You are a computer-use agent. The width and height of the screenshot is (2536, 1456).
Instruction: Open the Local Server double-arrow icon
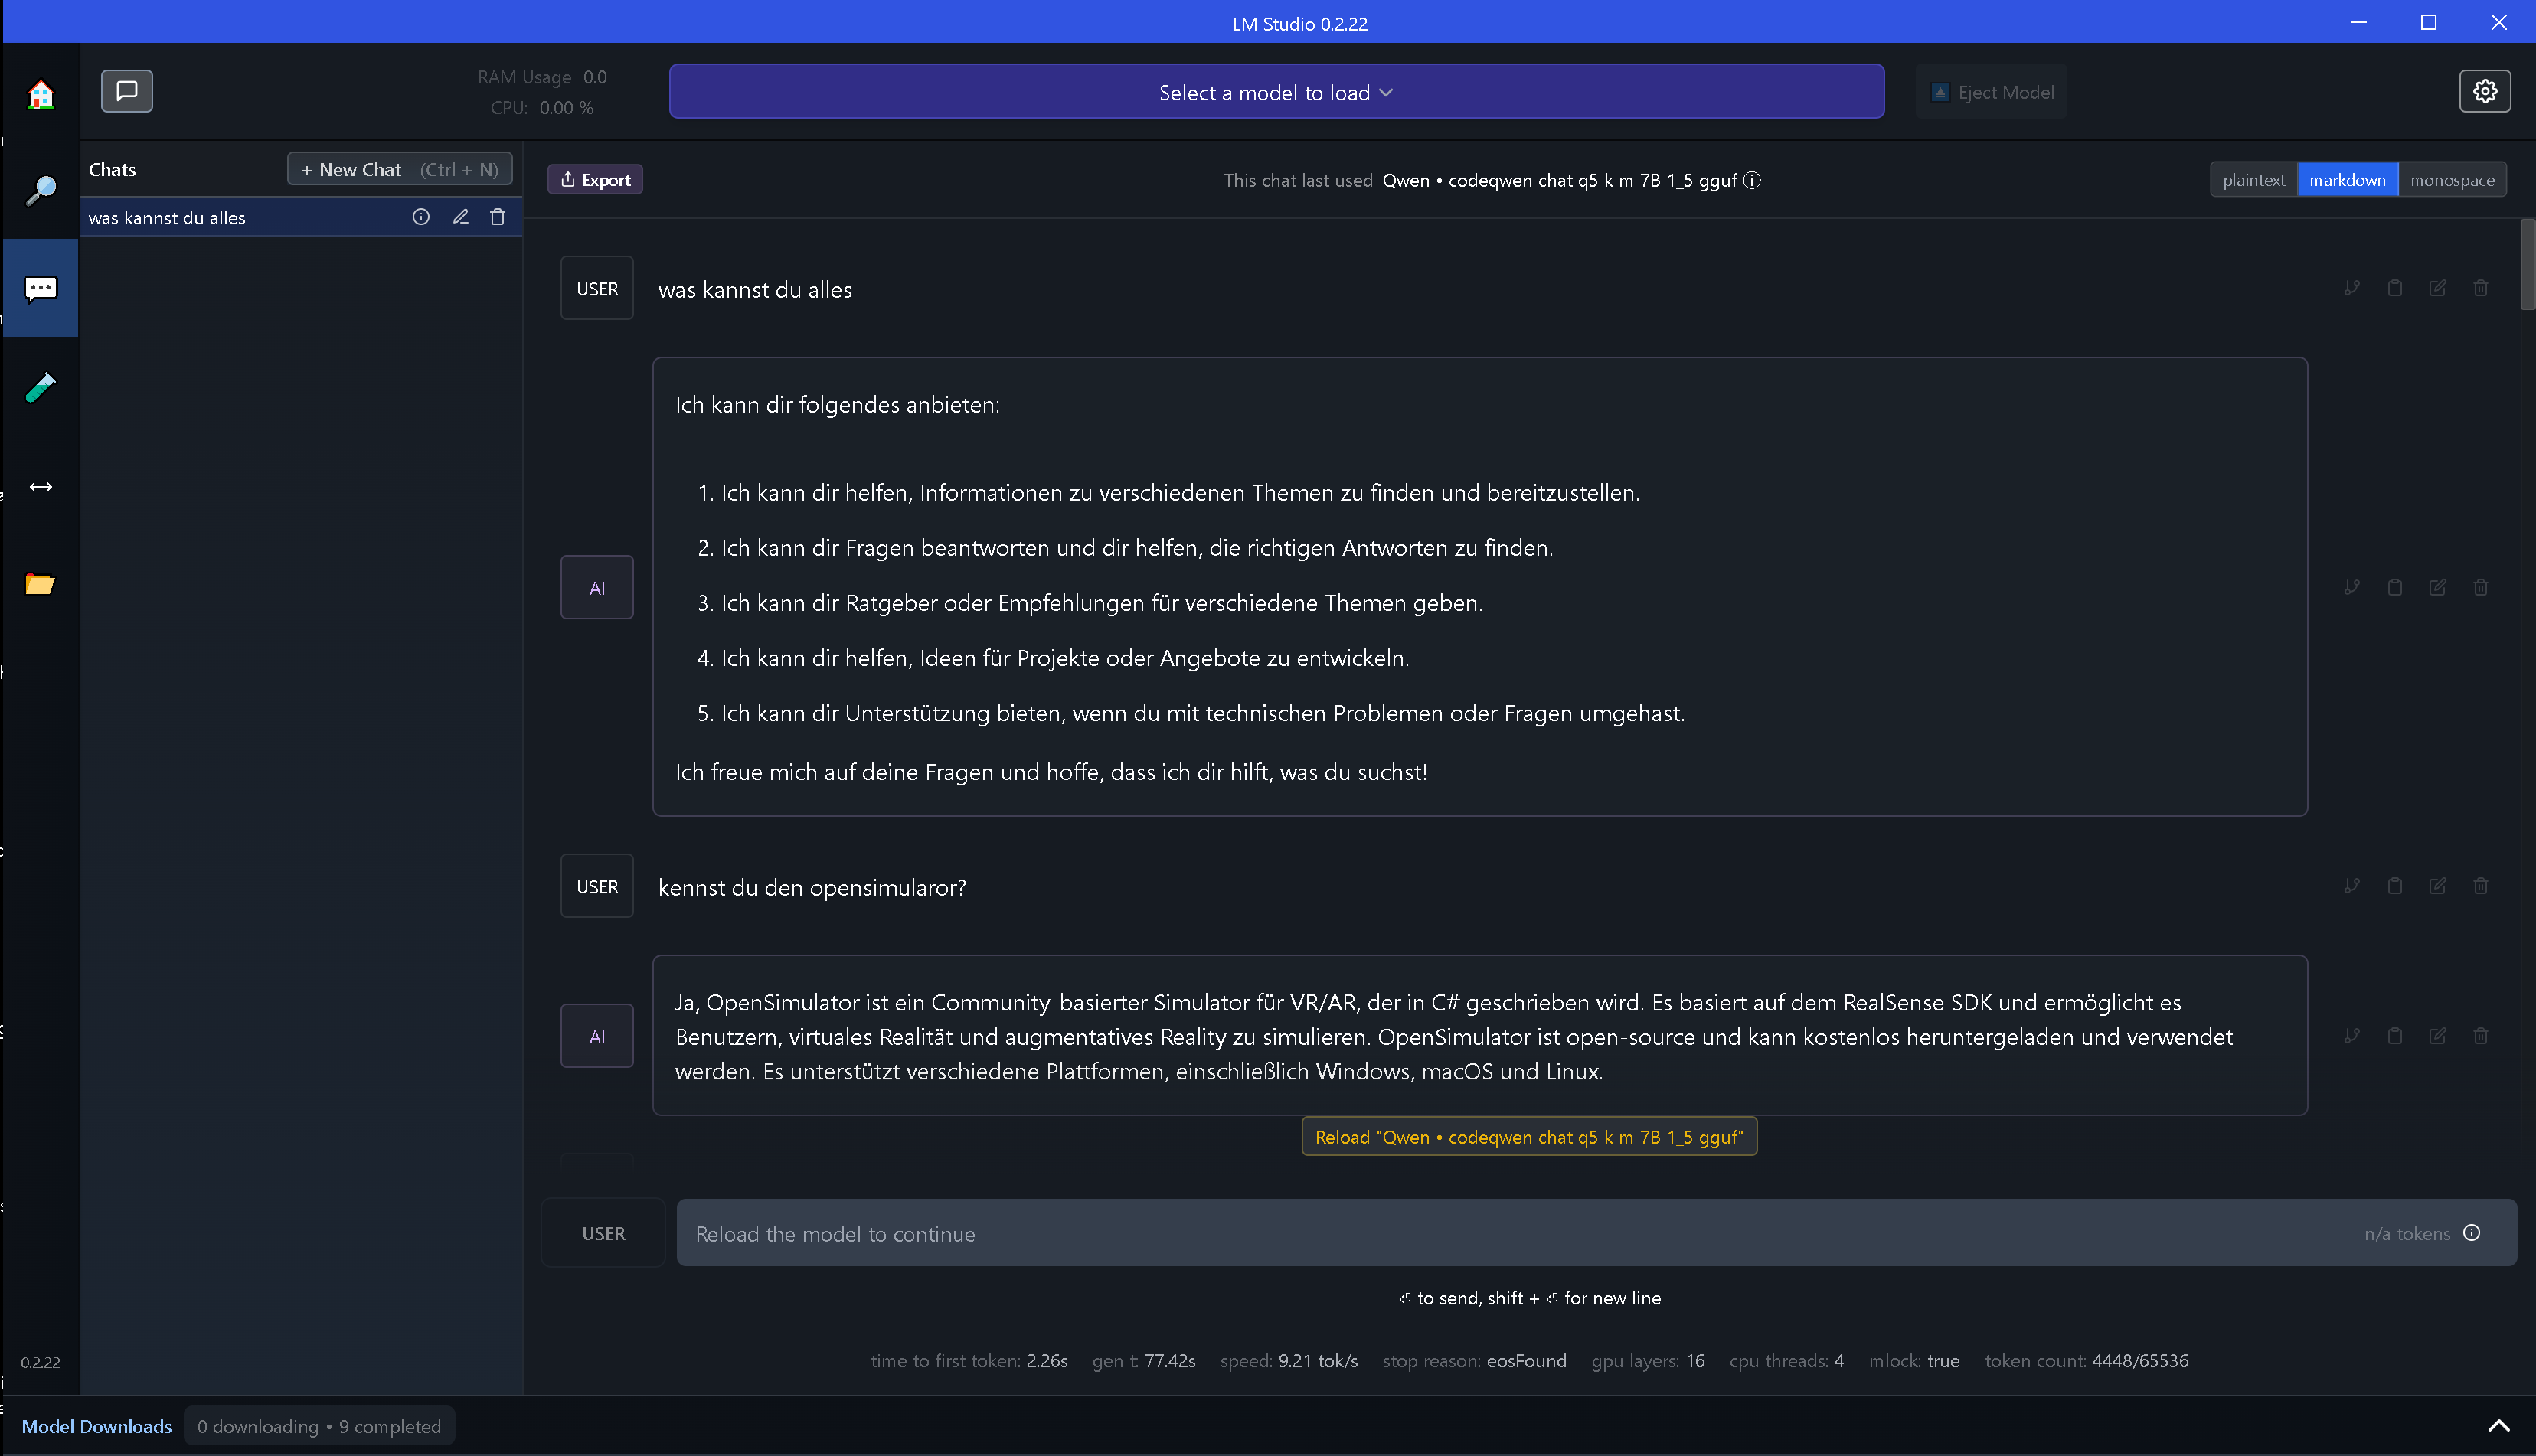tap(41, 487)
